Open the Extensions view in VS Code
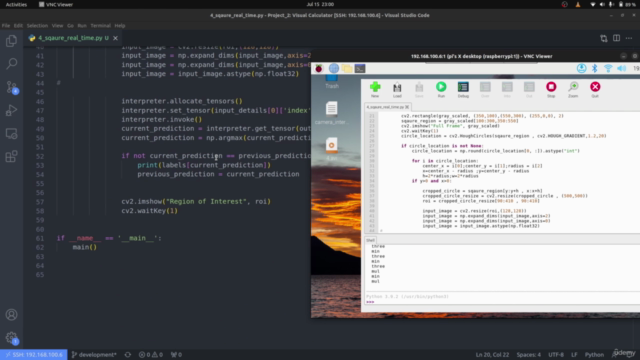This screenshot has width=640, height=360. pos(11,156)
